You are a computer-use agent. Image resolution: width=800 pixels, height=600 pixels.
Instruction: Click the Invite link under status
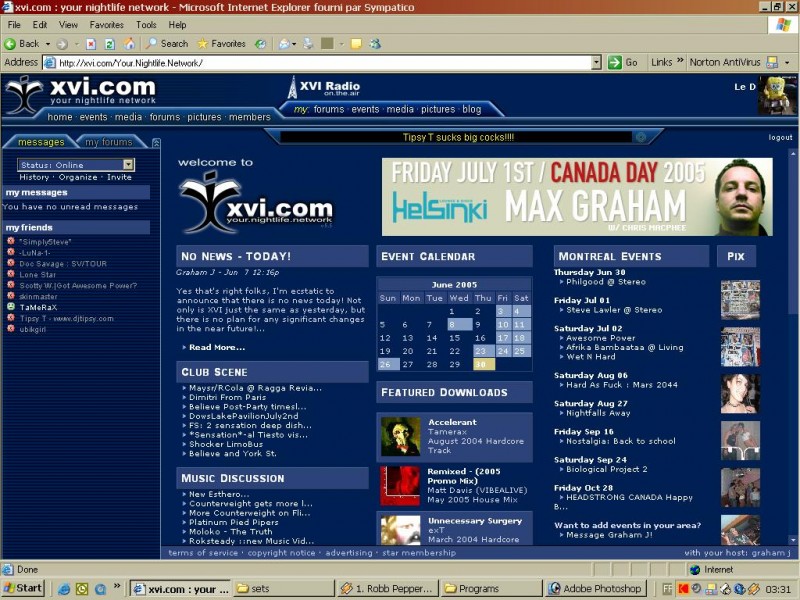(x=119, y=177)
